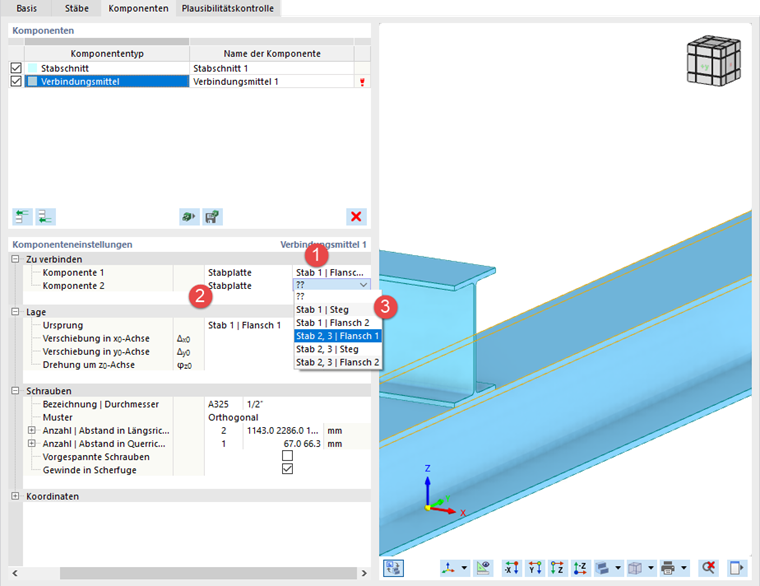Collapse the Schrauben section
Image resolution: width=760 pixels, height=586 pixels.
16,391
